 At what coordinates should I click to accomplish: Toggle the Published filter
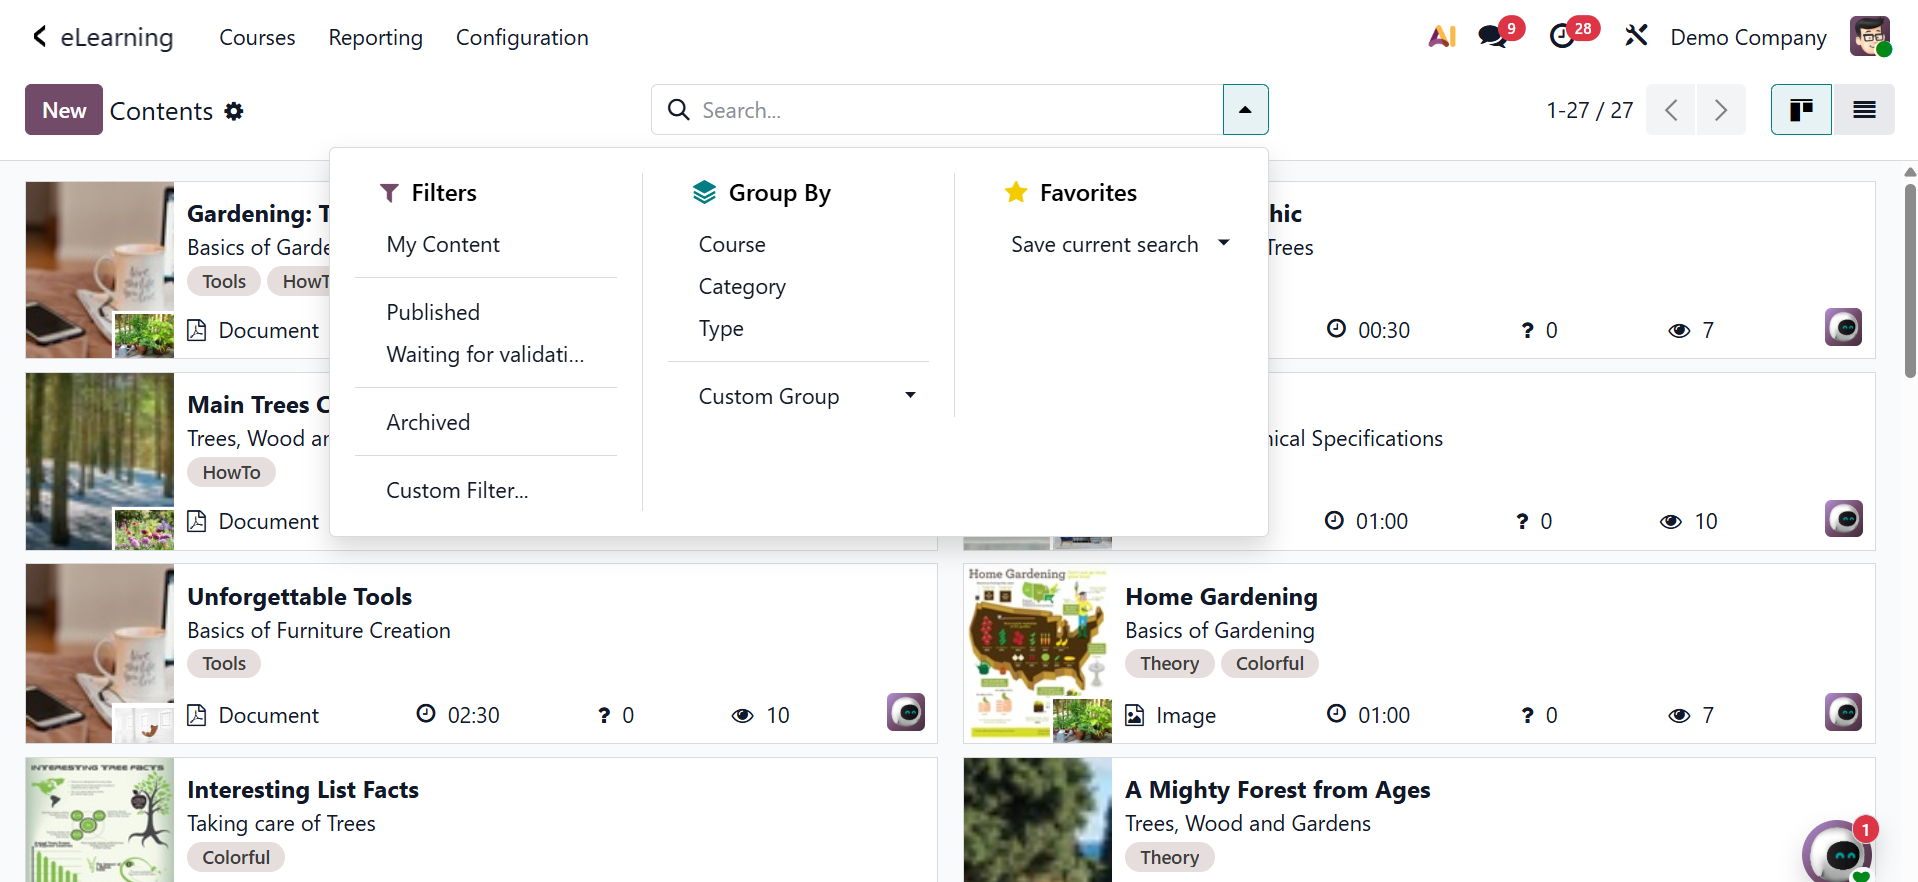433,313
